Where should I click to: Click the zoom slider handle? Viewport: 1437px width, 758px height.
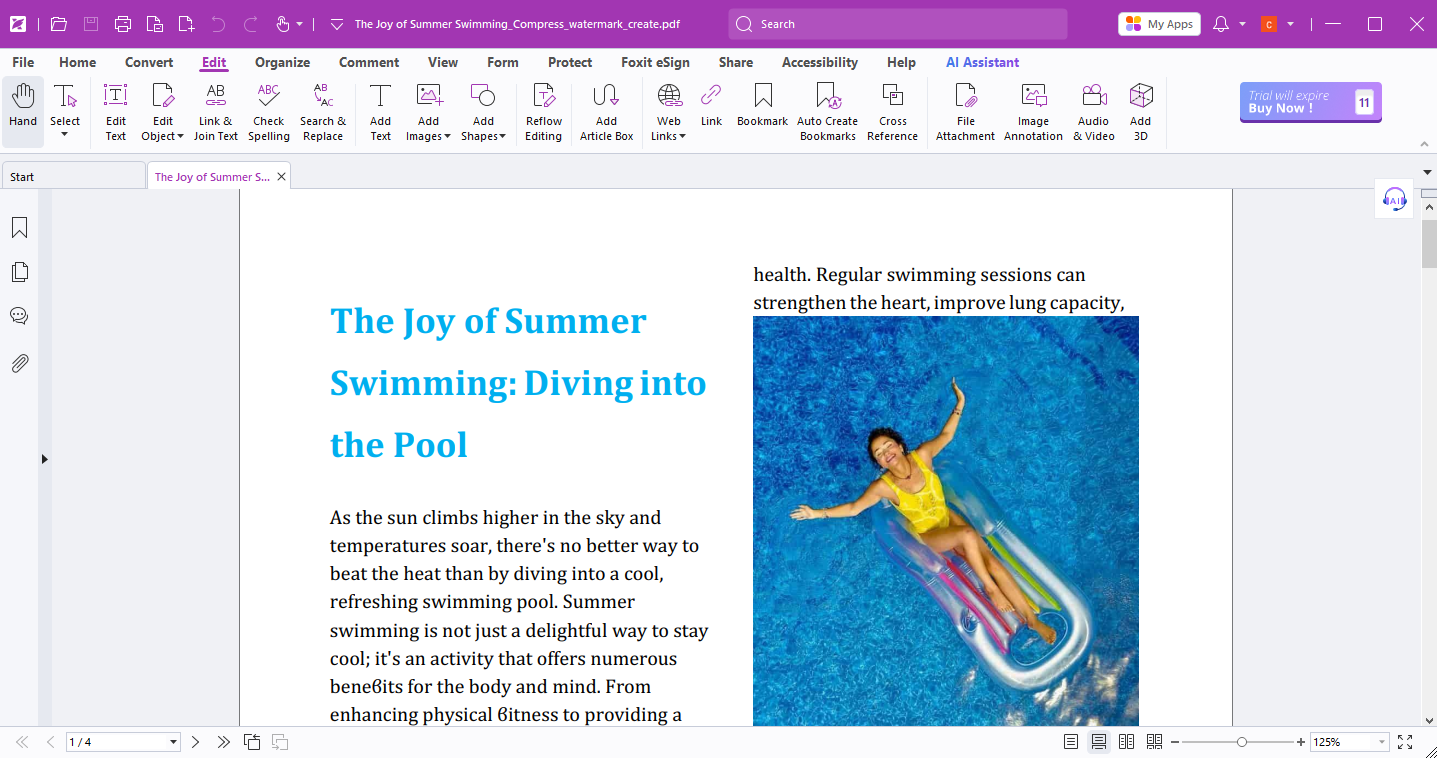point(1241,742)
